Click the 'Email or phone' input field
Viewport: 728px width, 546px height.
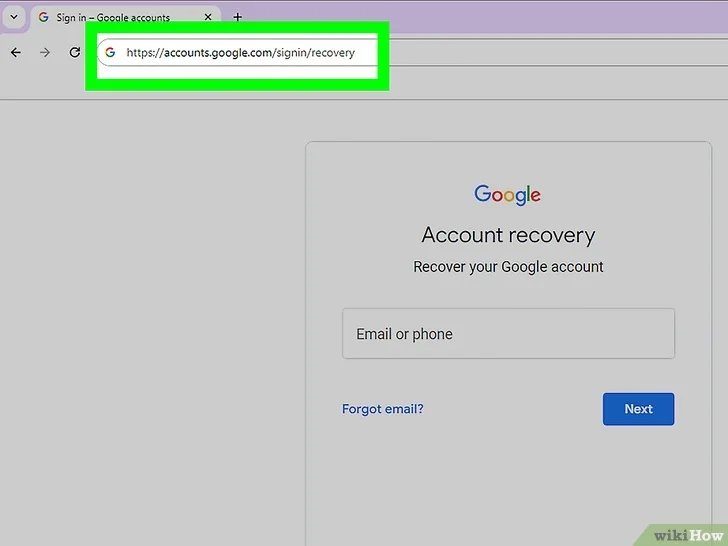[x=508, y=333]
